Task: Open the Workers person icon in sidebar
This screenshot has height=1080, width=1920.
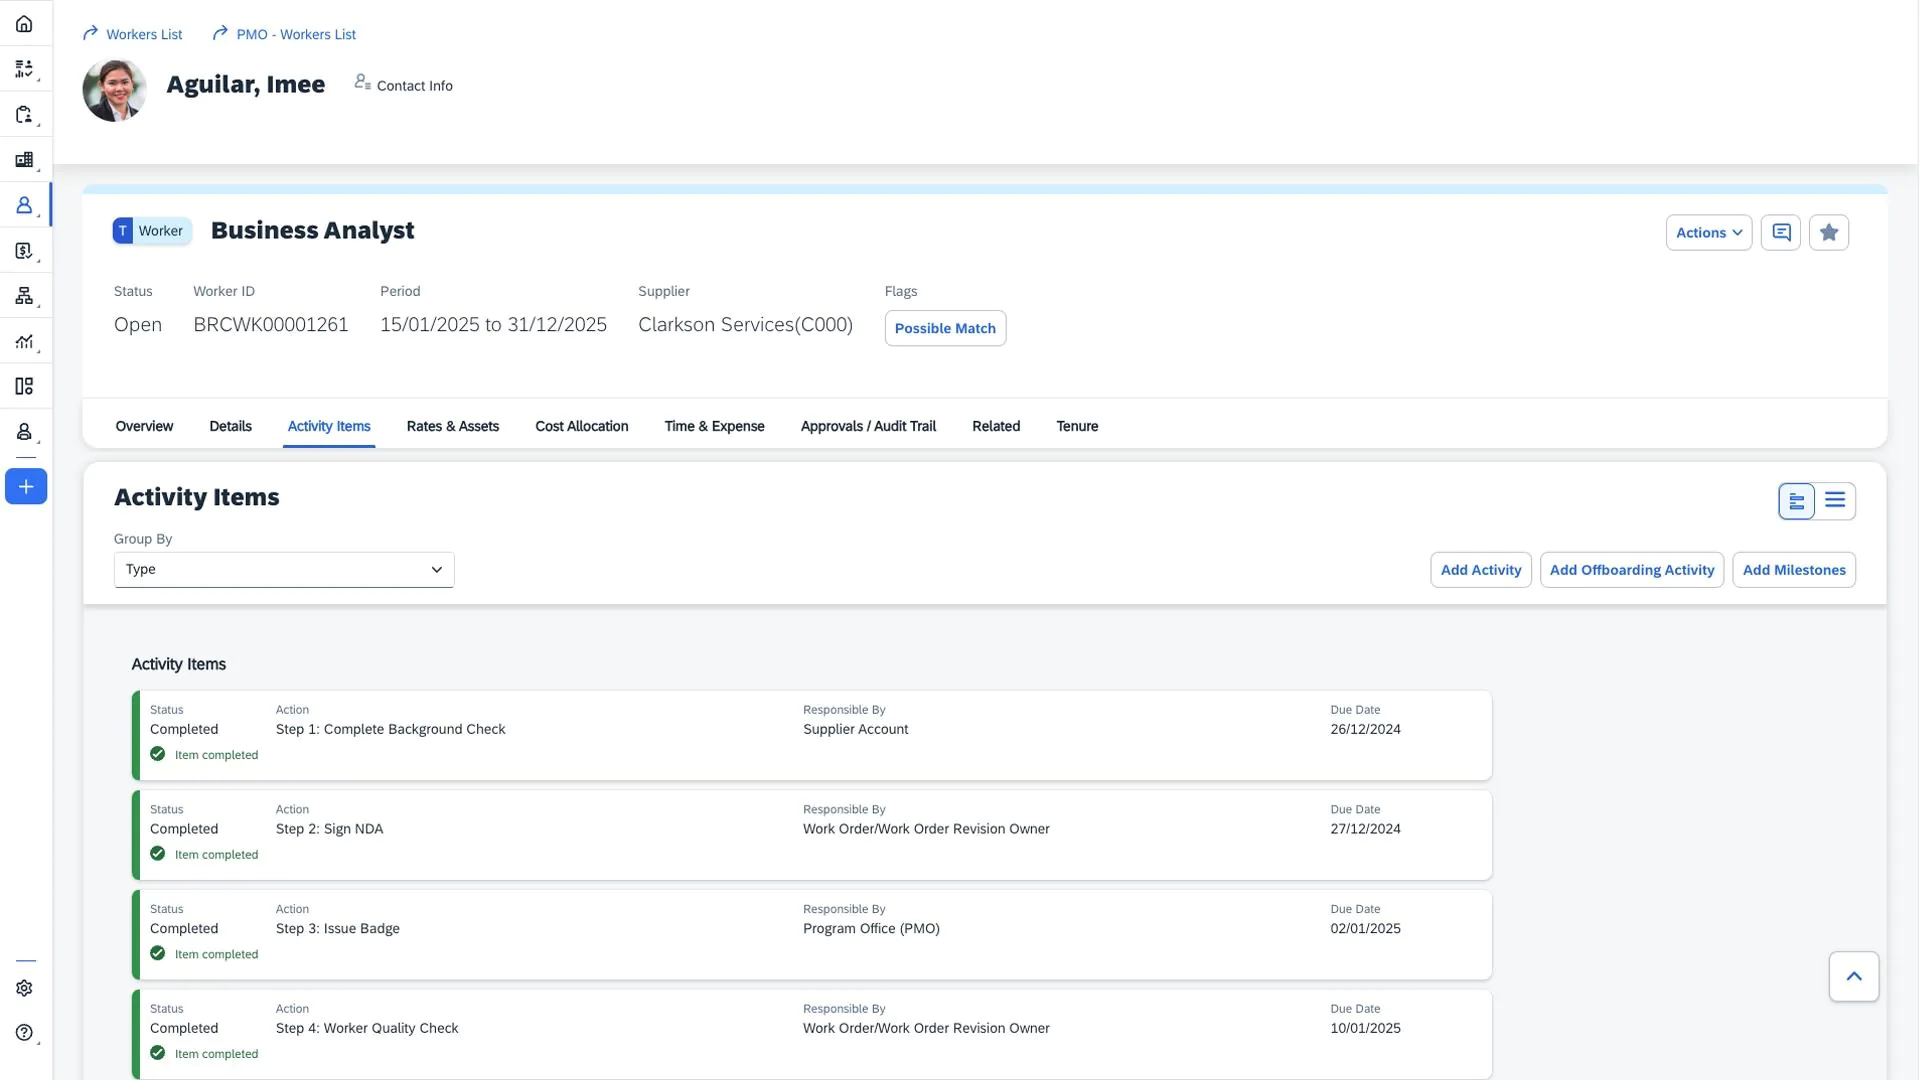Action: 24,205
